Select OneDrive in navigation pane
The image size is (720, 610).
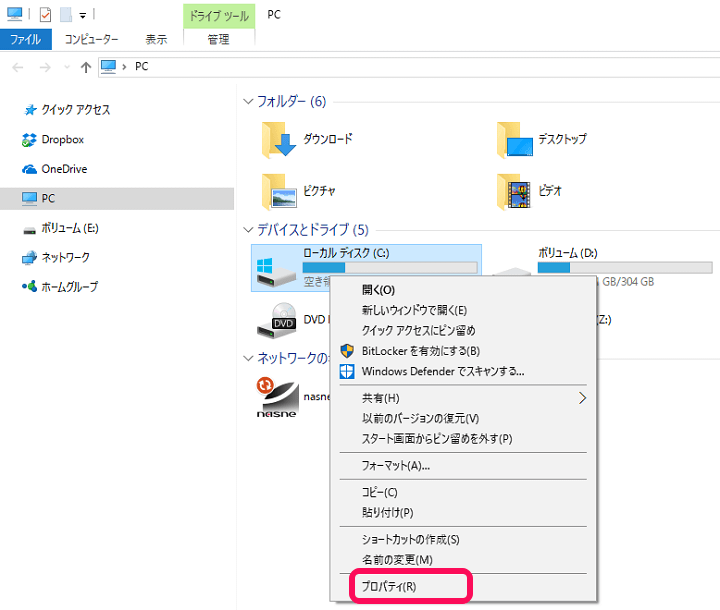(64, 169)
